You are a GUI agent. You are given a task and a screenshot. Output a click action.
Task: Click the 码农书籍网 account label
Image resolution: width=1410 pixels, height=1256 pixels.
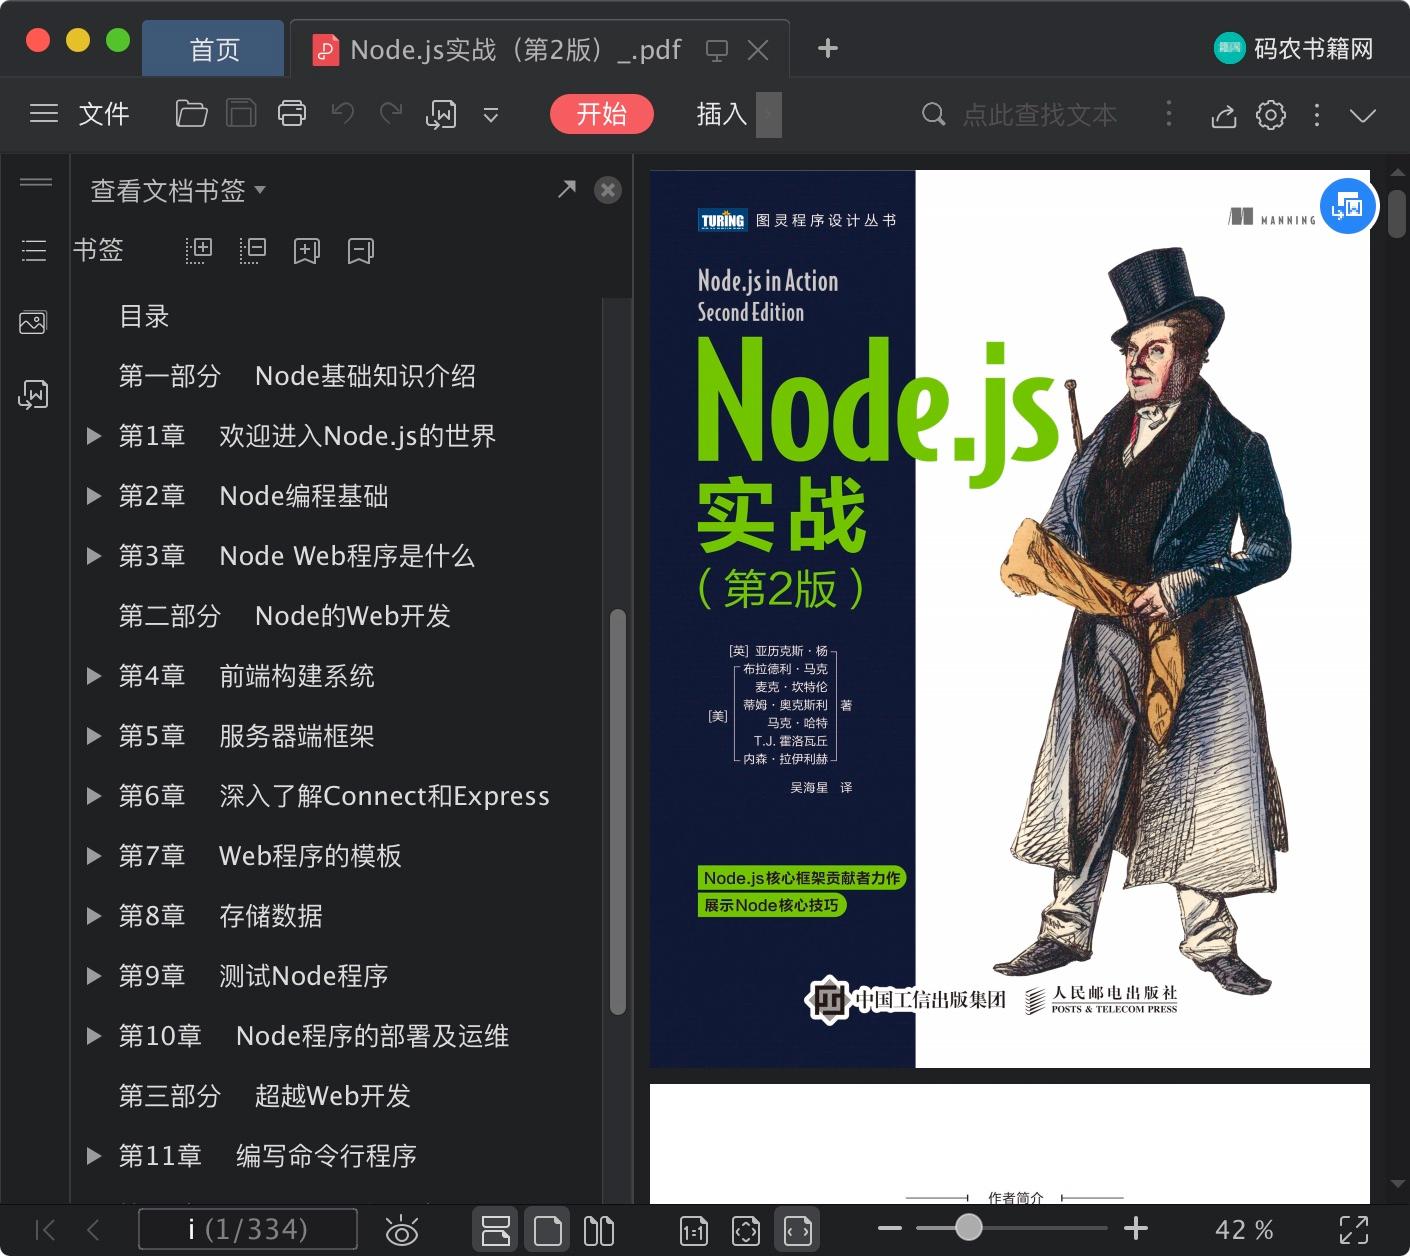[1313, 48]
